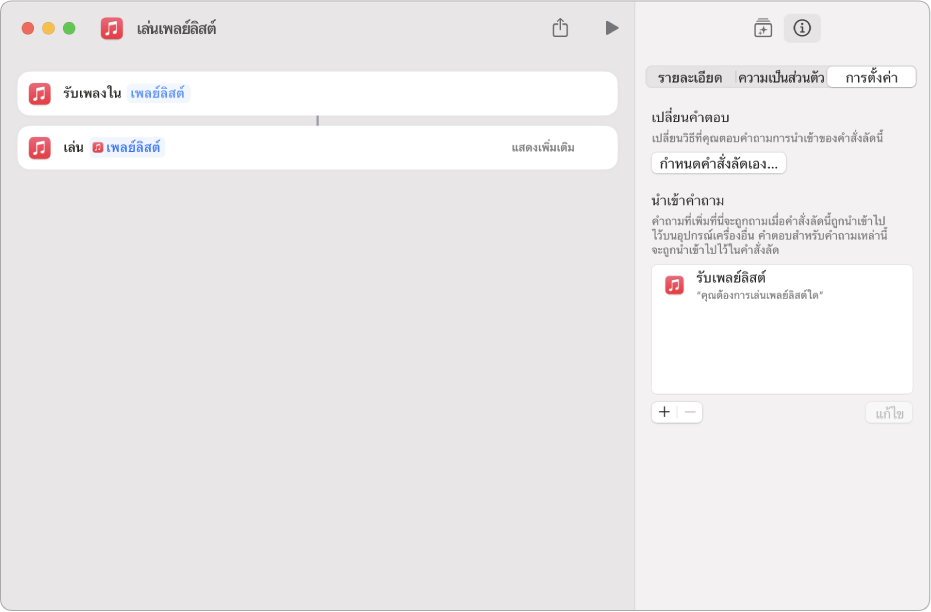Switch to the ความเป็นส่วนตัว tab
Viewport: 931px width, 612px height.
click(x=781, y=78)
